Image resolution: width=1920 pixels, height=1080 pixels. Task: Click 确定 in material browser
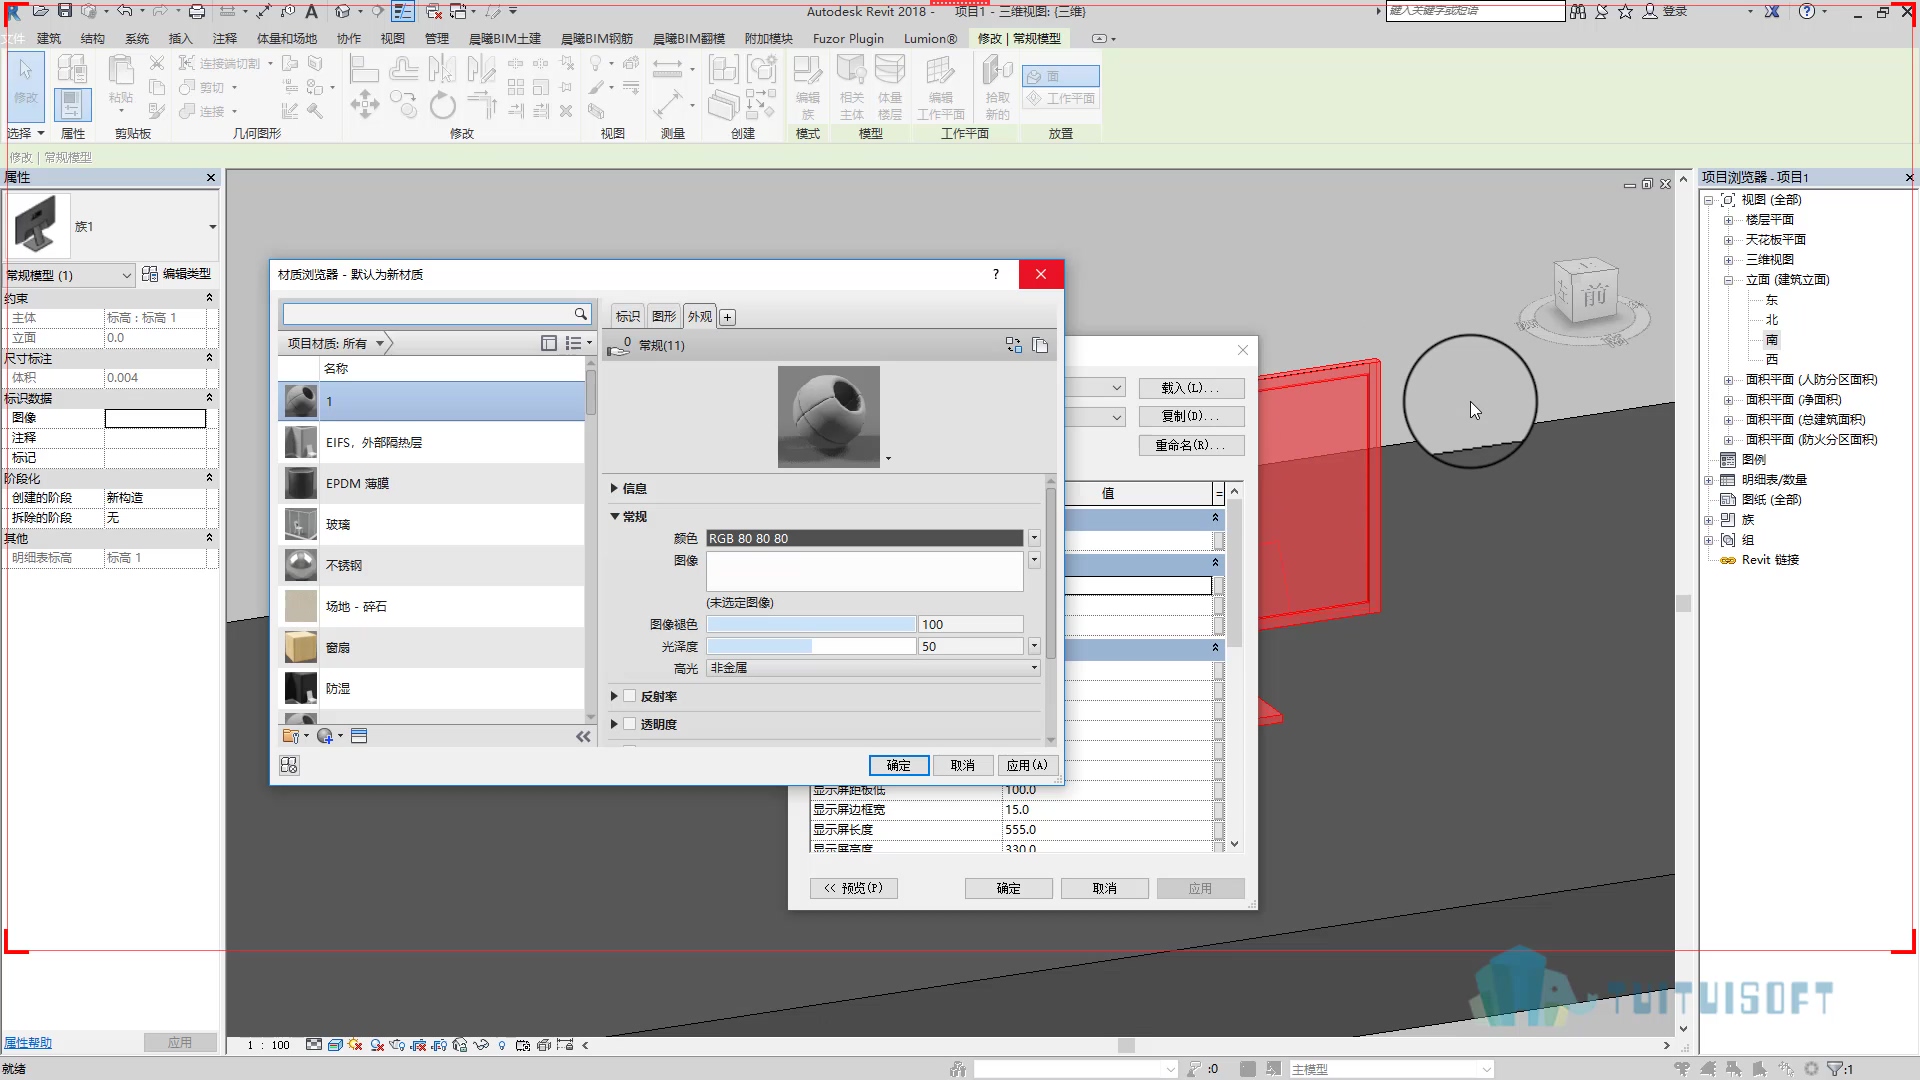tap(898, 765)
